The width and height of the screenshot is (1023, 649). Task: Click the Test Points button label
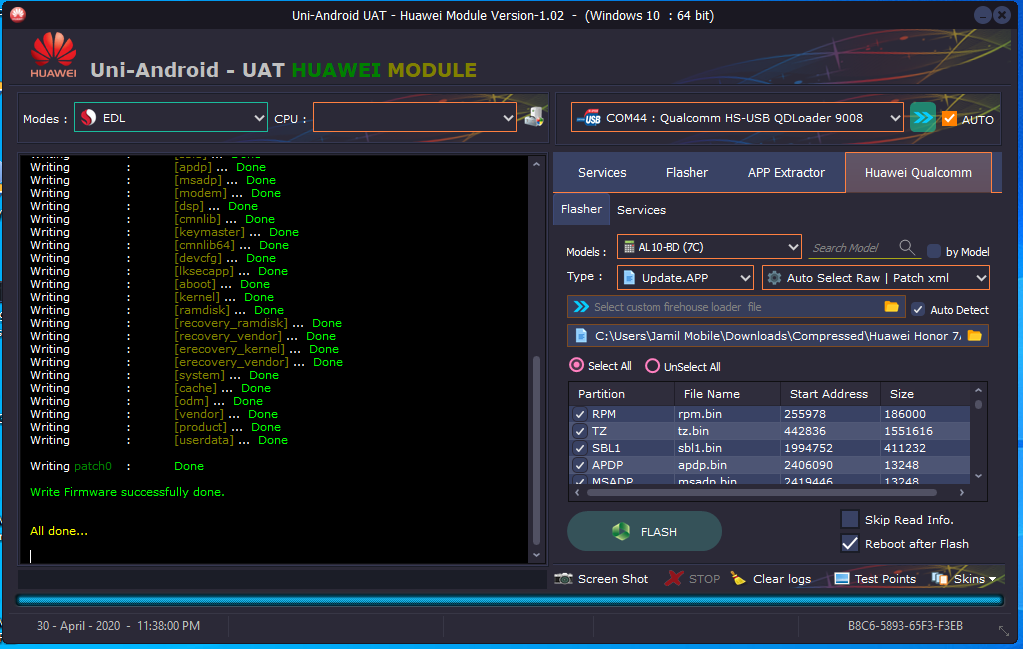click(885, 579)
